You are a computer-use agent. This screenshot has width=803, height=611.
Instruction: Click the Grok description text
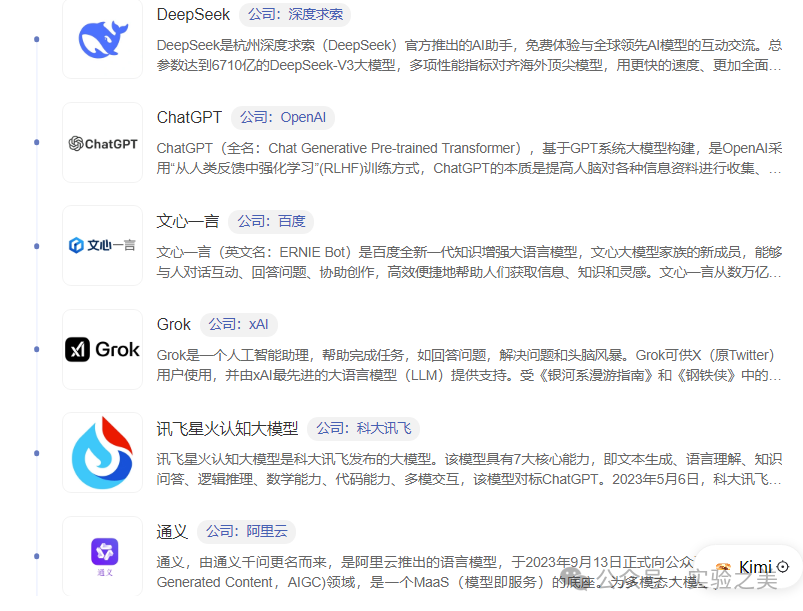pos(469,365)
